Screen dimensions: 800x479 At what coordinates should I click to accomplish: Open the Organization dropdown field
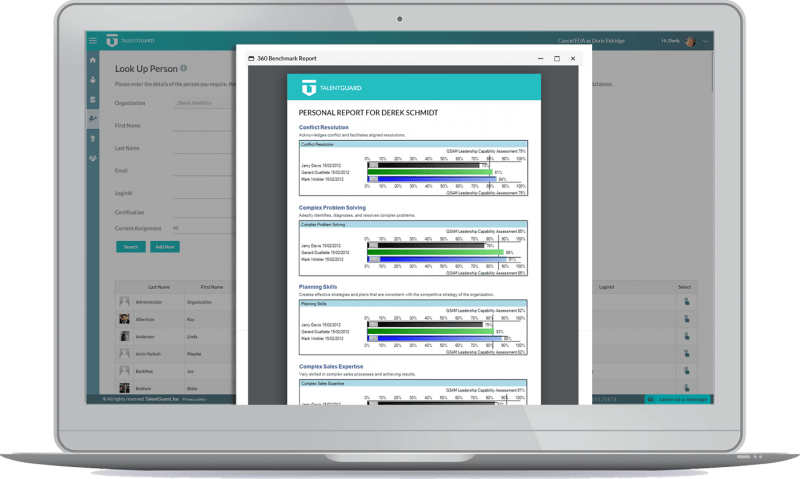[200, 103]
